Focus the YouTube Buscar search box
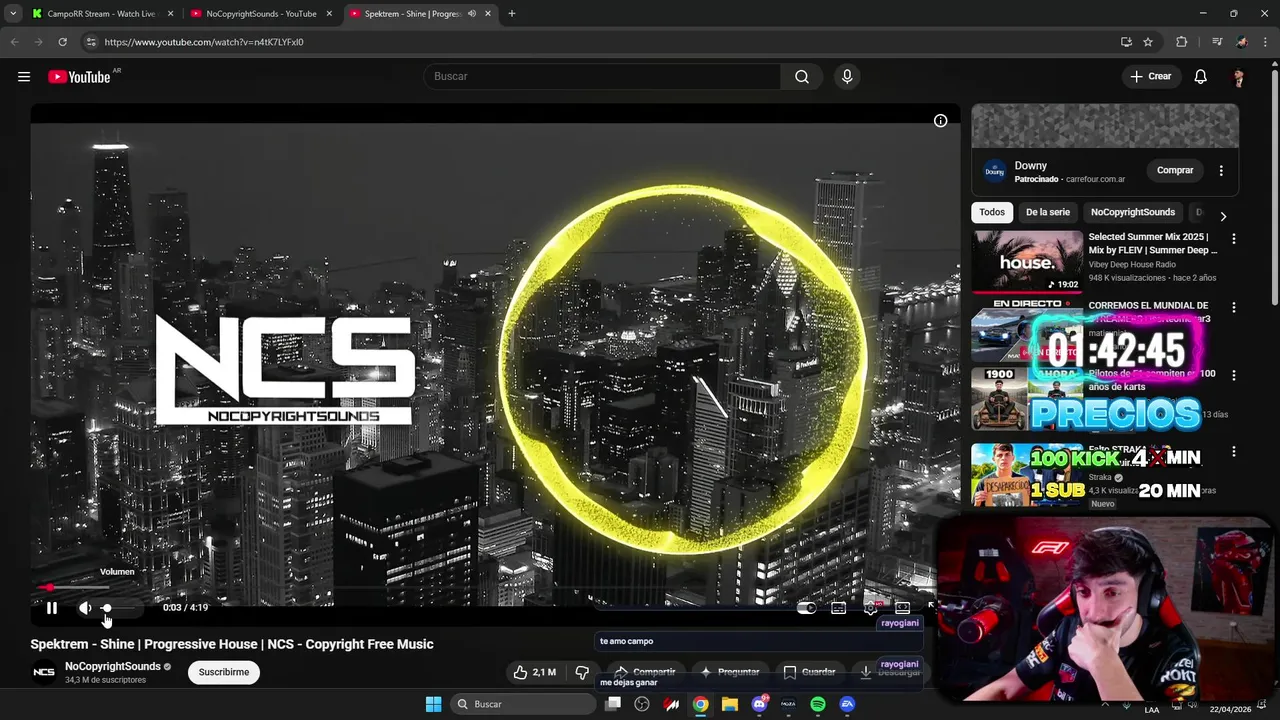 tap(602, 77)
